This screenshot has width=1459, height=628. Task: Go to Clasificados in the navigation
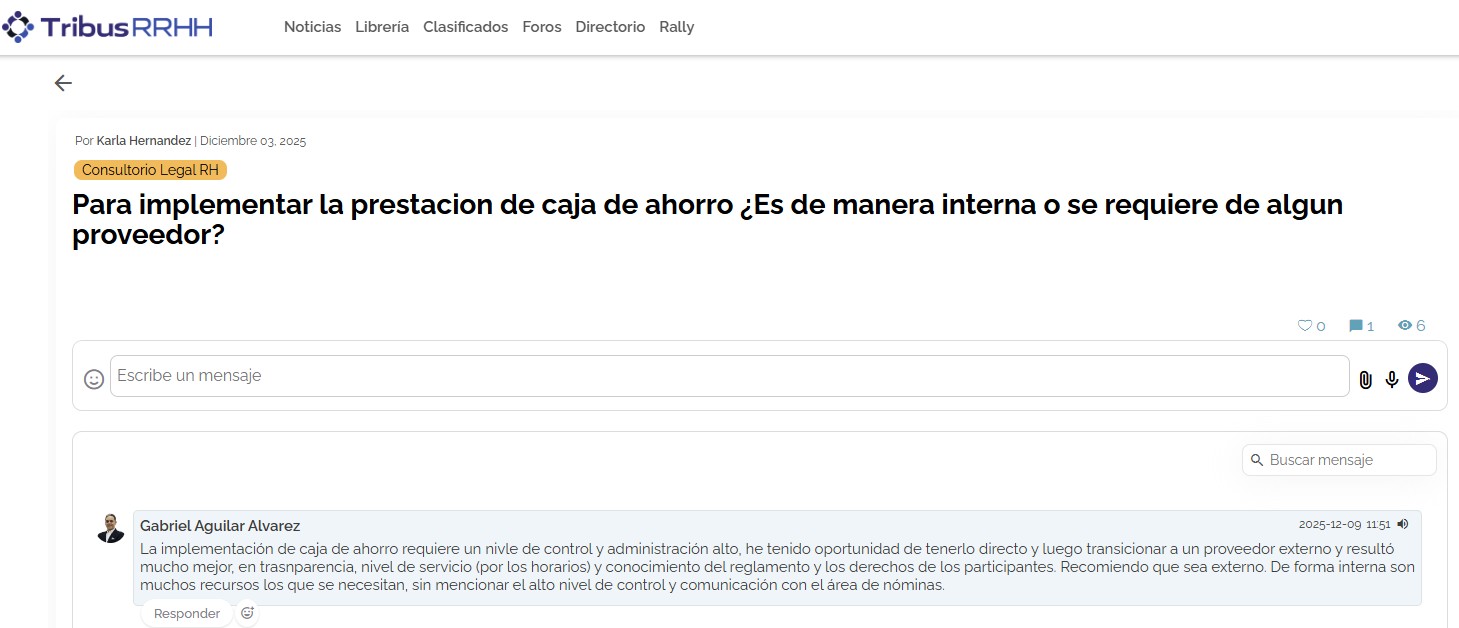tap(465, 27)
